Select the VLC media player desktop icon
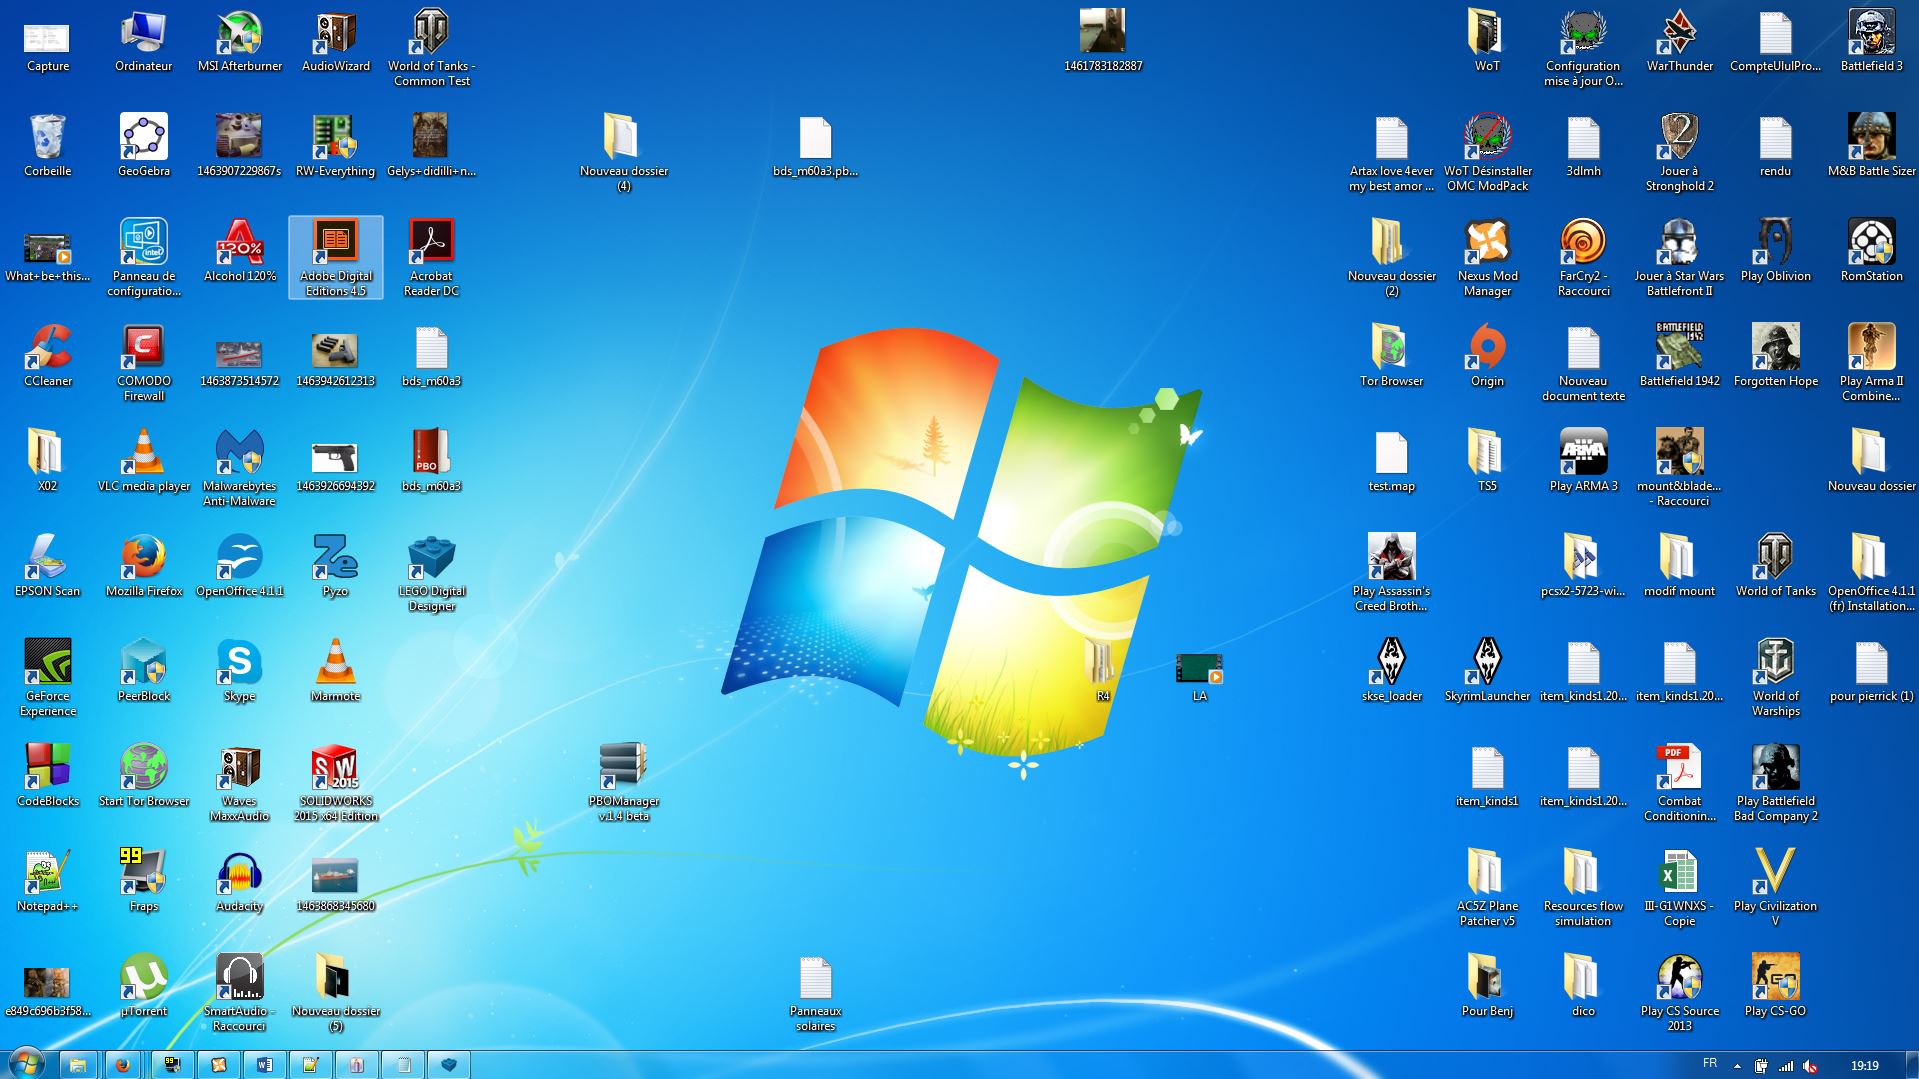Image resolution: width=1919 pixels, height=1079 pixels. [x=144, y=462]
